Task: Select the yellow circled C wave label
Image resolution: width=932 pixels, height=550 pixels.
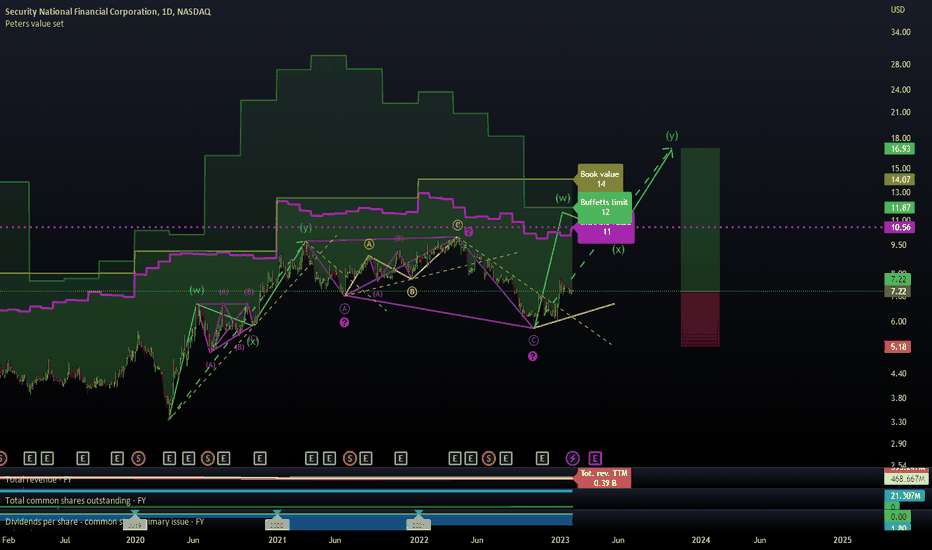Action: [x=457, y=225]
